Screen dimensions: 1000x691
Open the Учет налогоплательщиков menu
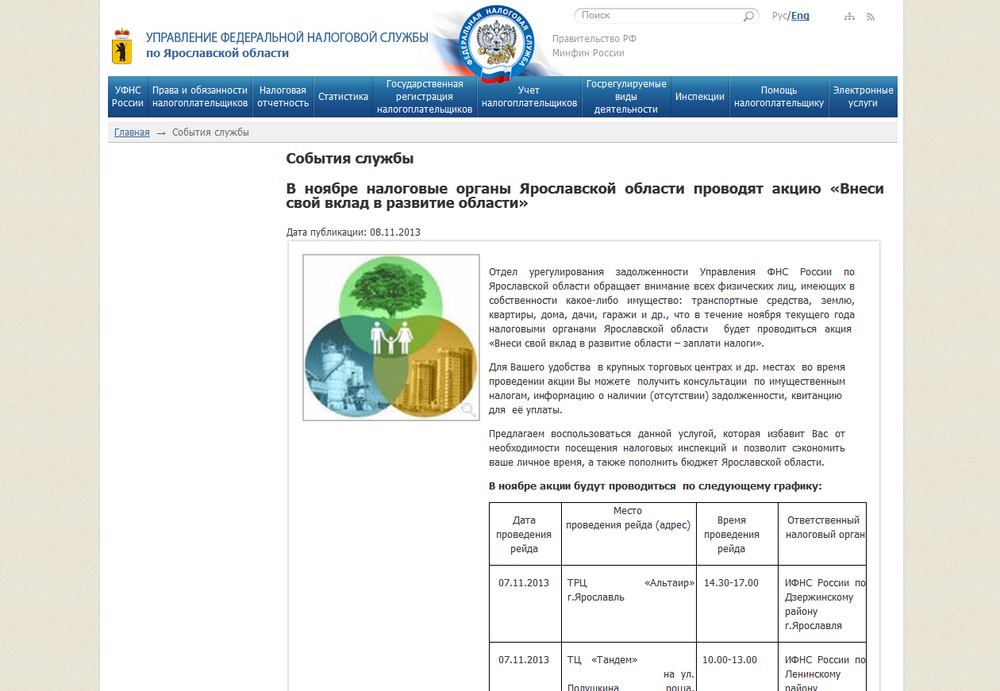pos(529,96)
